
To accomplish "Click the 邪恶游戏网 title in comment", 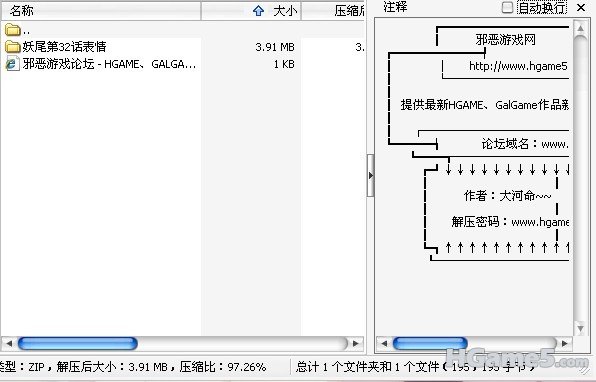I will (506, 39).
